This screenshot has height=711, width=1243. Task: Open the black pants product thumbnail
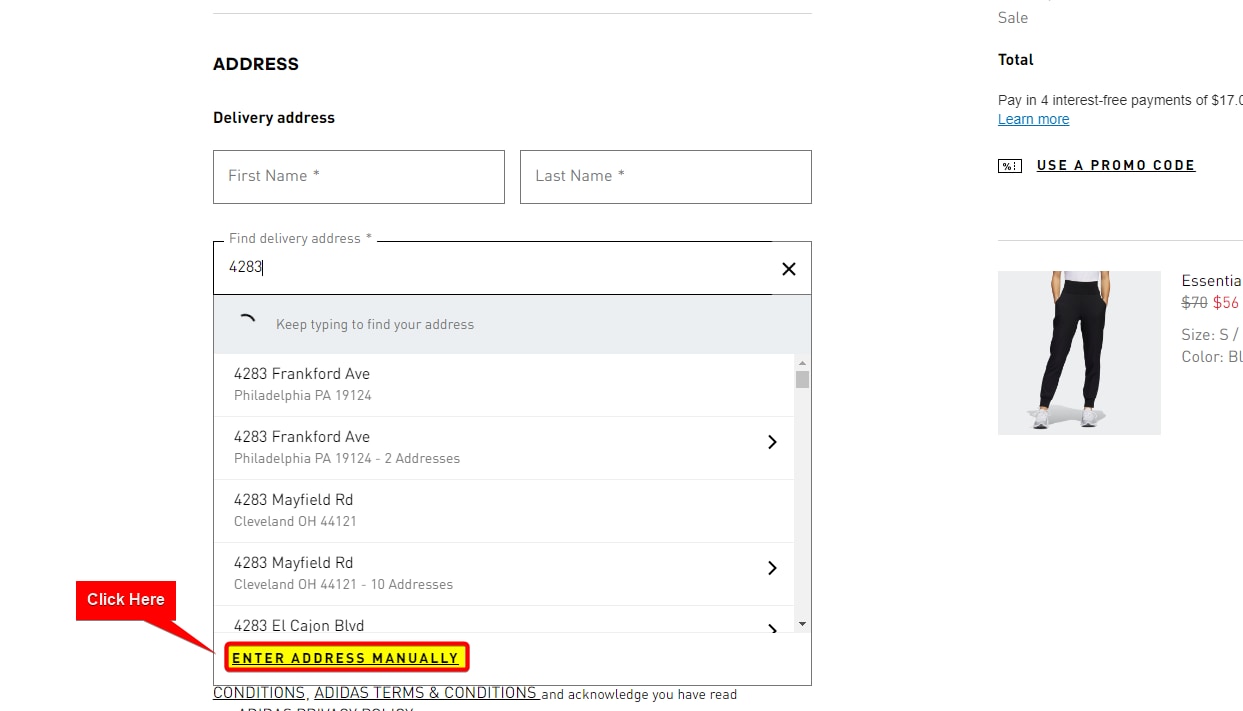pyautogui.click(x=1079, y=353)
